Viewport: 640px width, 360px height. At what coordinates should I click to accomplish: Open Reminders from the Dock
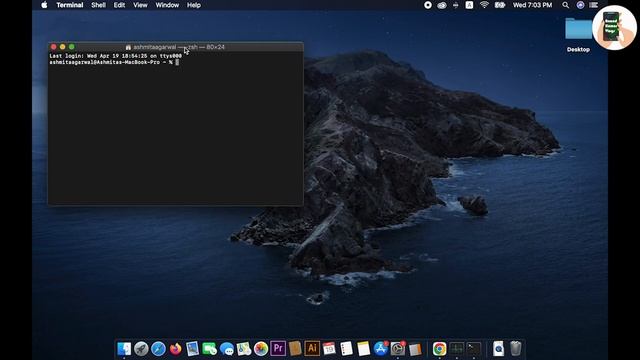click(x=347, y=349)
